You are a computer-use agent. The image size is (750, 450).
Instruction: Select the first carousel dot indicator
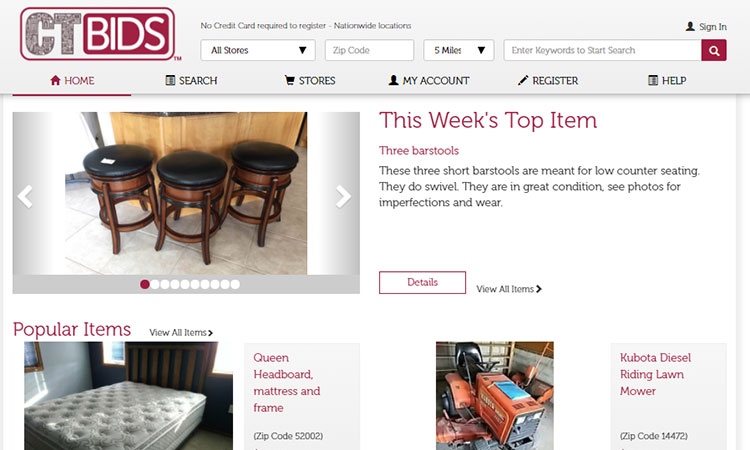tap(144, 285)
